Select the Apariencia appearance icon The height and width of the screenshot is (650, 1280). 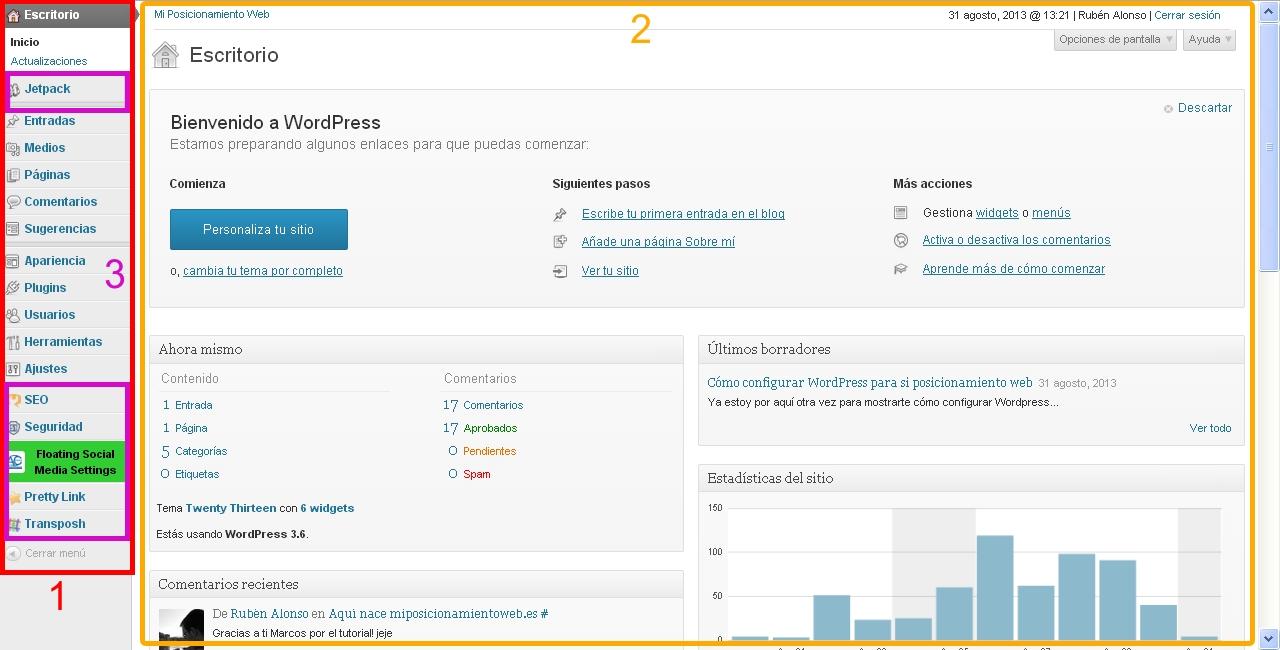point(14,260)
